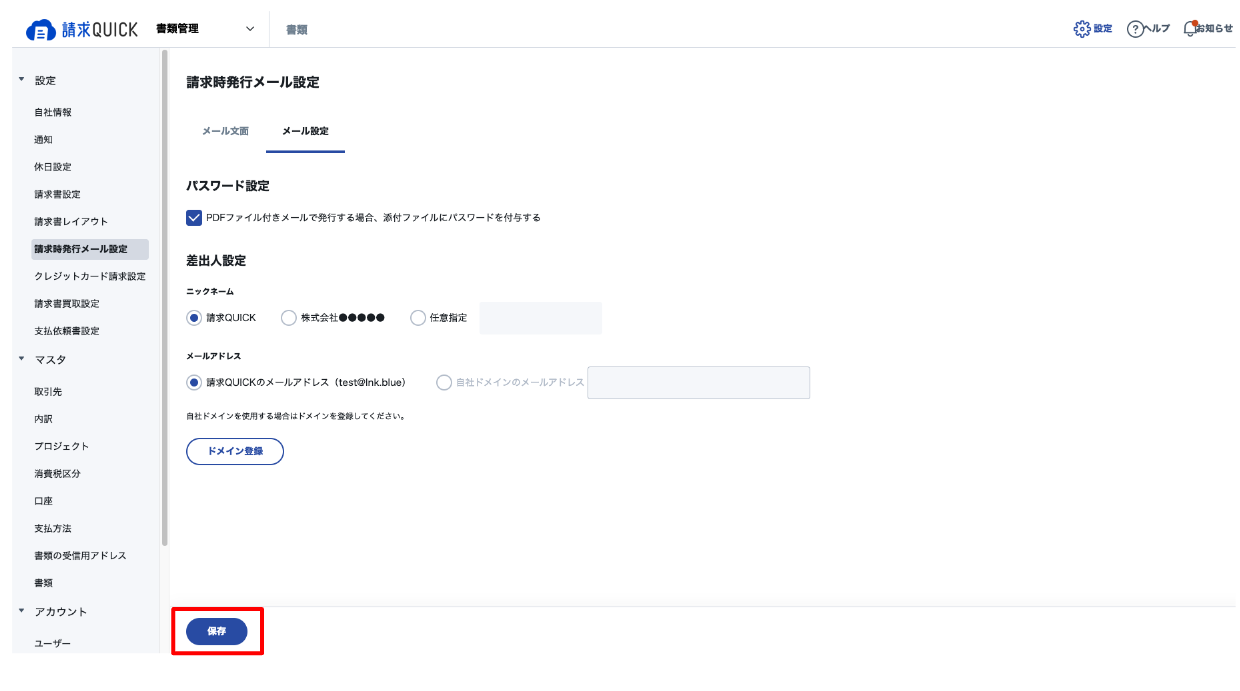1240x691 pixels.
Task: Open the 書類管理 dropdown
Action: pos(206,29)
